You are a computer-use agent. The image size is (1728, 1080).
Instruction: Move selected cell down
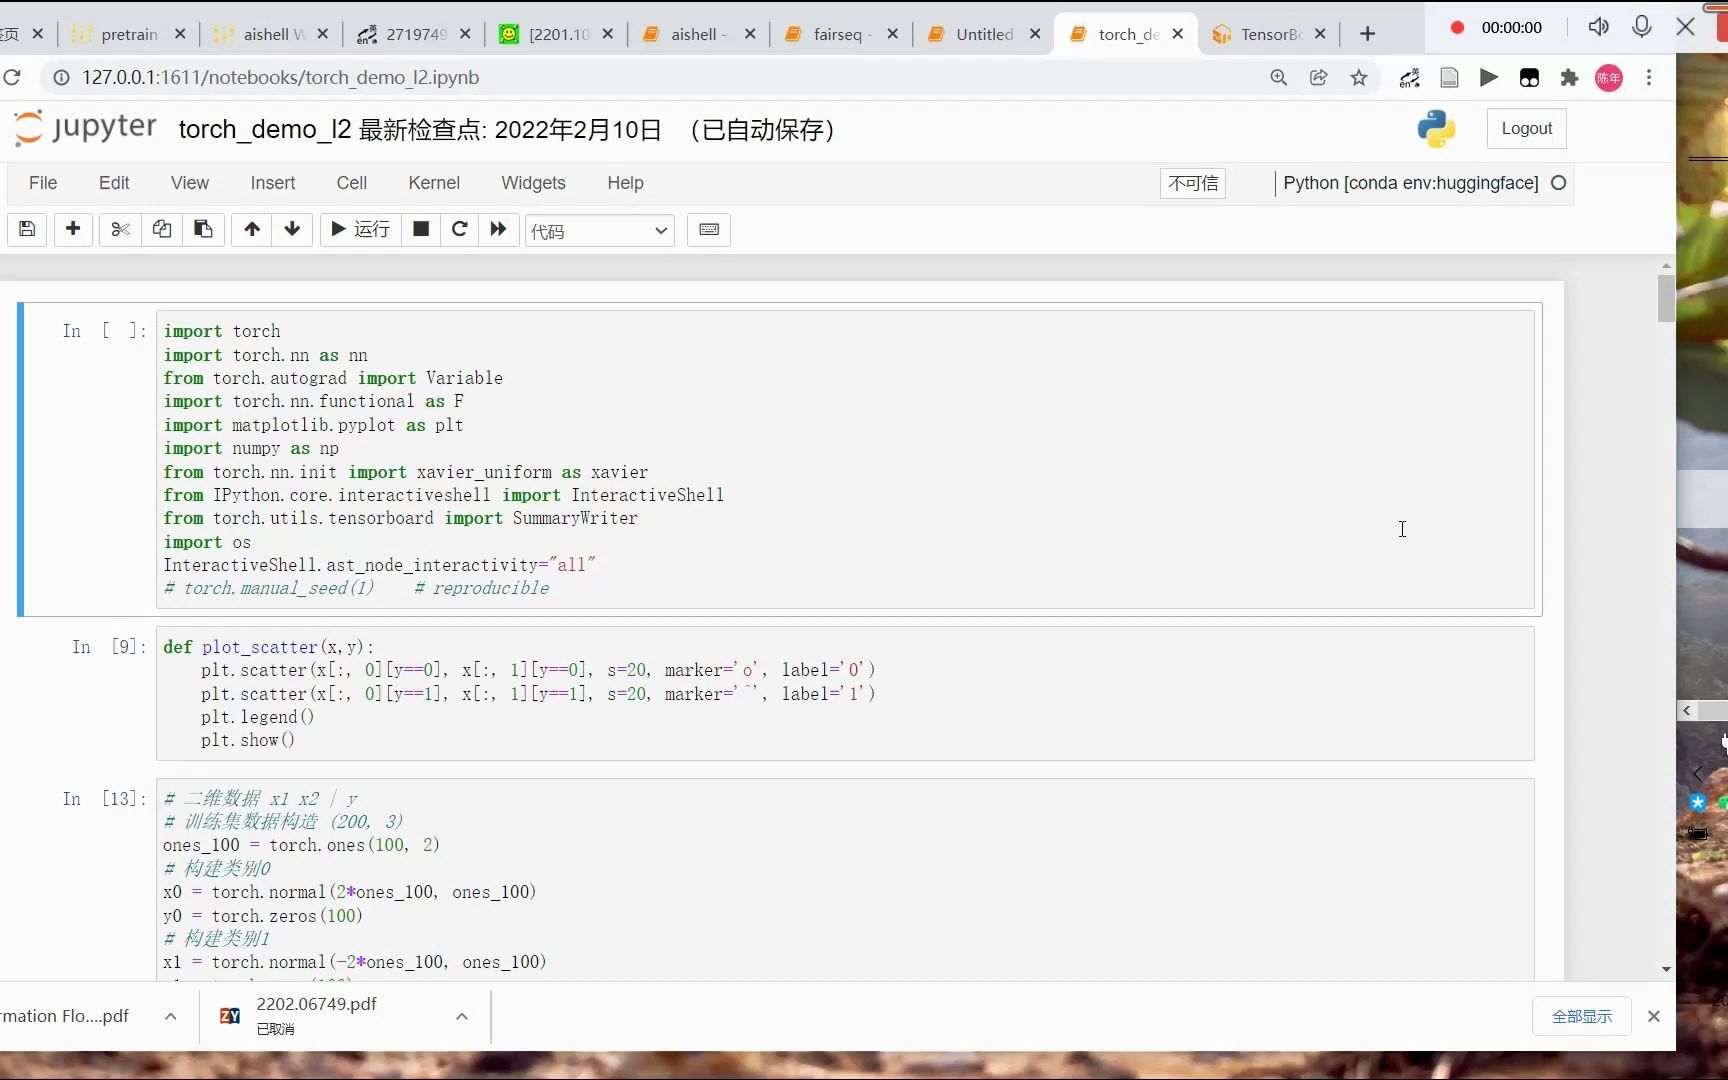click(292, 230)
